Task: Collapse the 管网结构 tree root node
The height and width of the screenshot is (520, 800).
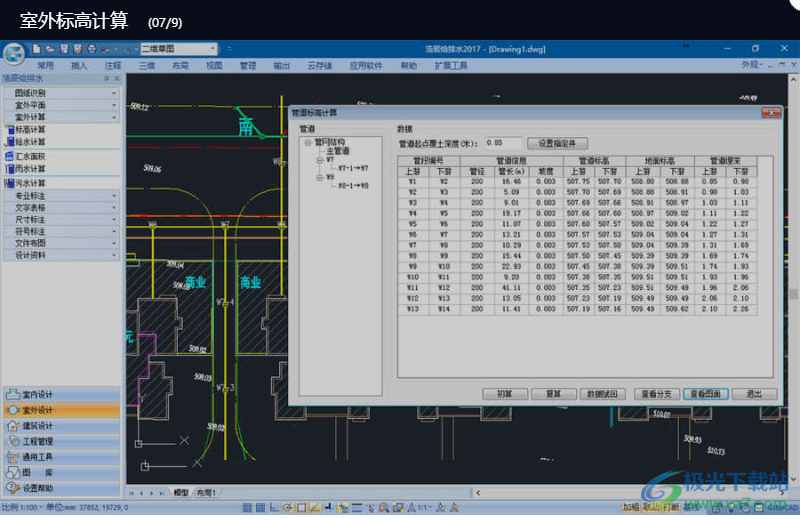Action: [x=308, y=142]
